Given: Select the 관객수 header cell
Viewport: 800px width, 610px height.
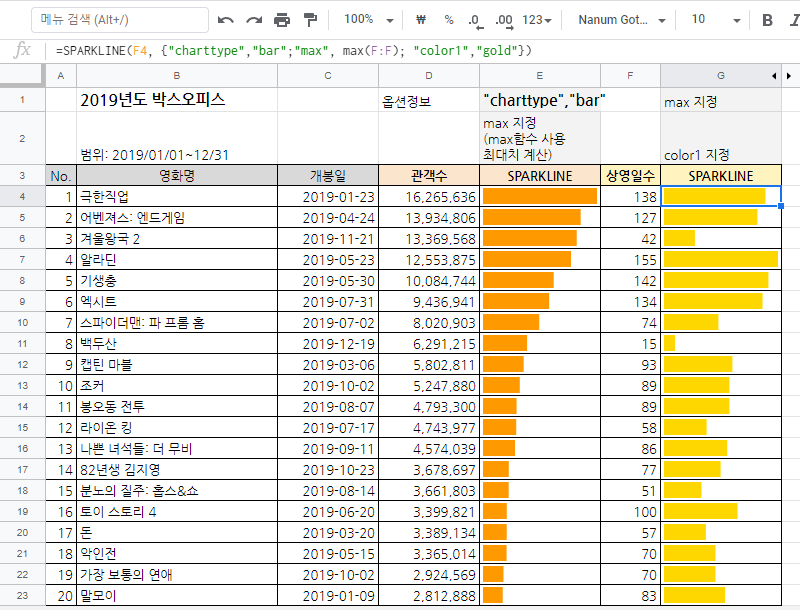Looking at the screenshot, I should 429,176.
